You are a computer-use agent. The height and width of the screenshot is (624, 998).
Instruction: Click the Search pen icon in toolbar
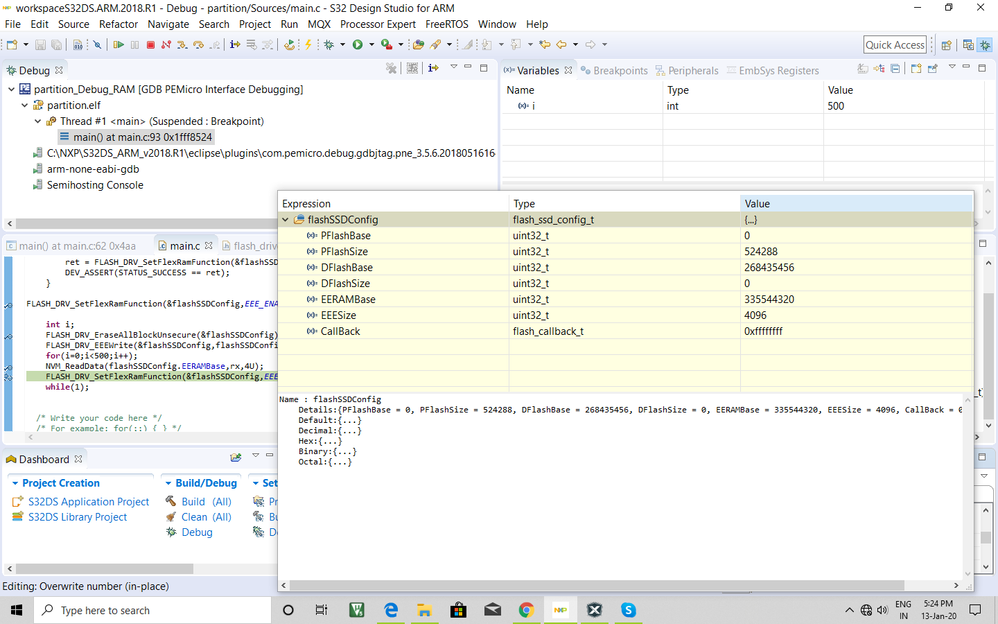point(435,45)
